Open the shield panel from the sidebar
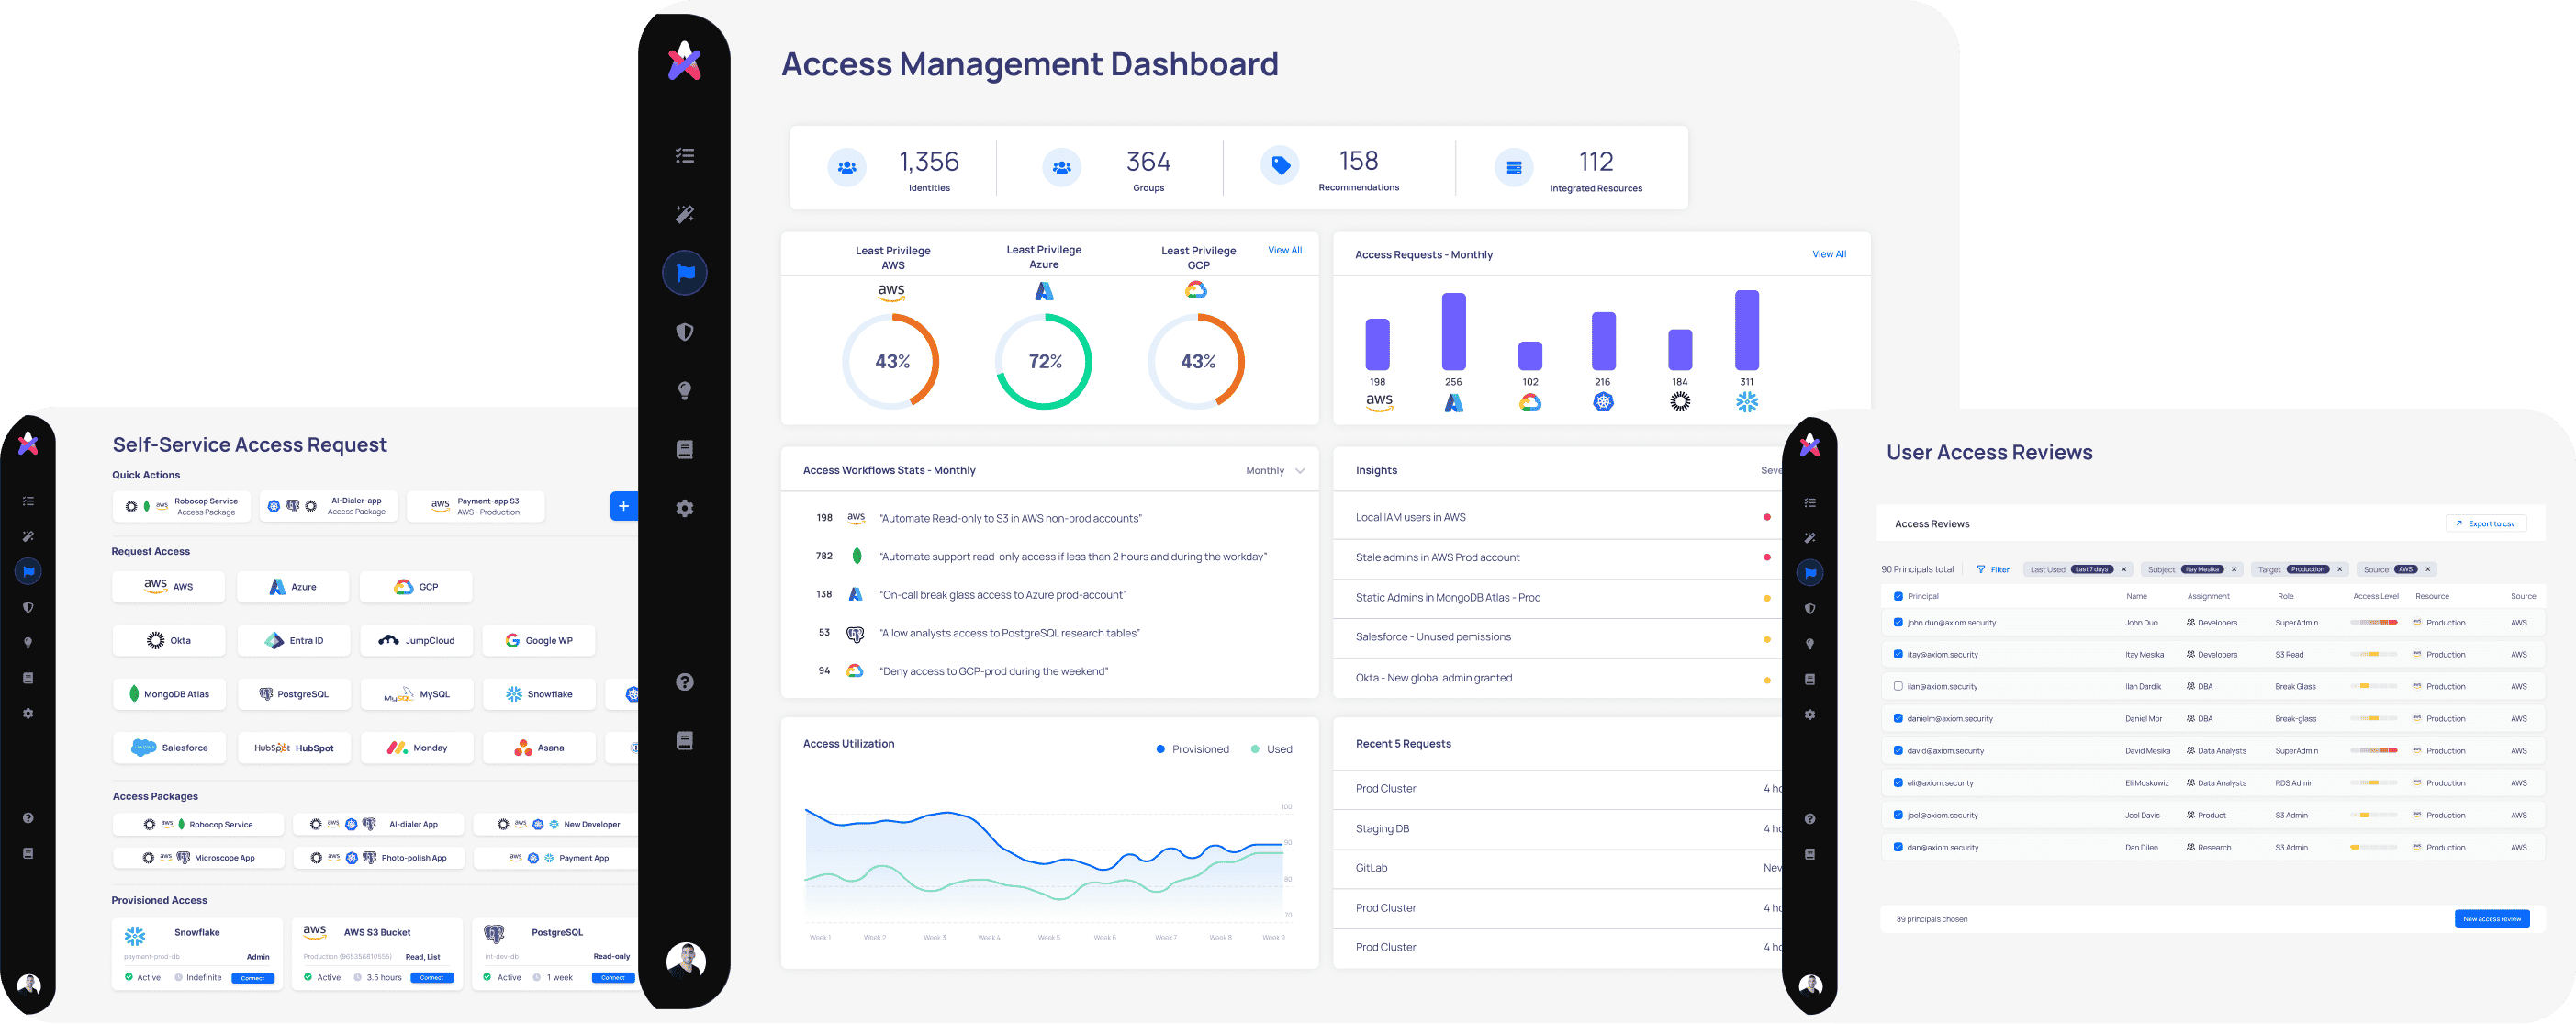The image size is (2576, 1024). (685, 331)
